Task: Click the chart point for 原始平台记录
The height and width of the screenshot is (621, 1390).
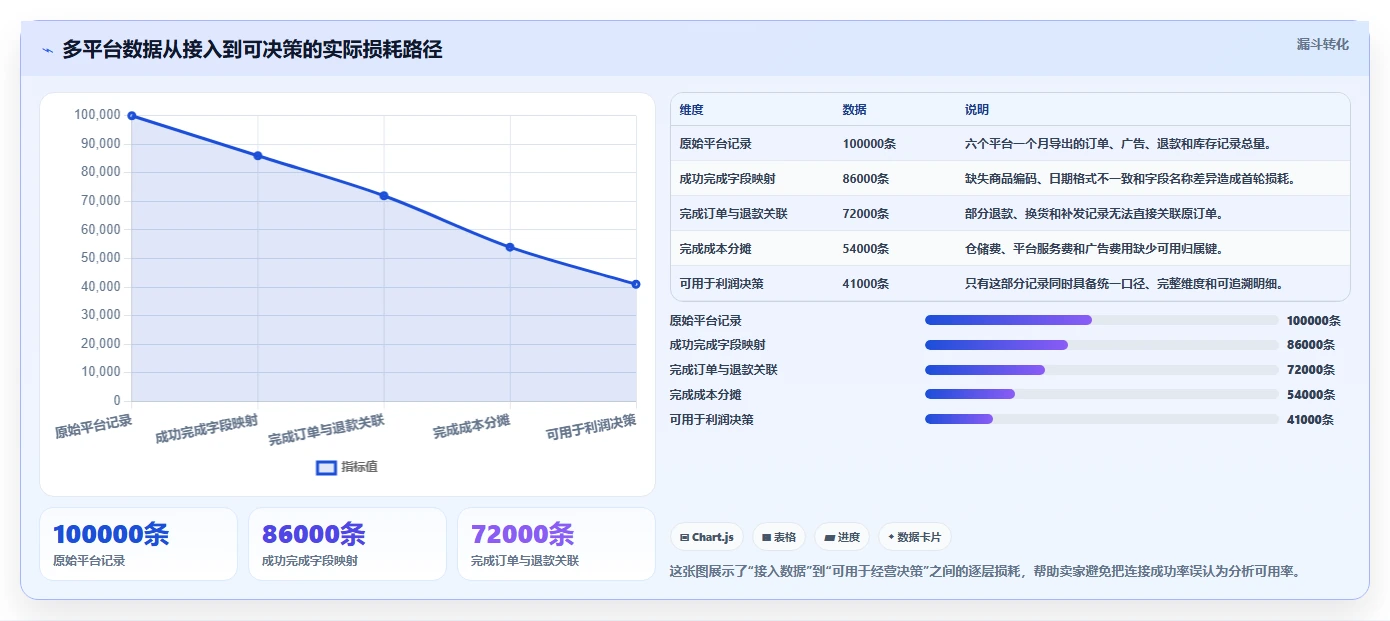Action: point(132,116)
